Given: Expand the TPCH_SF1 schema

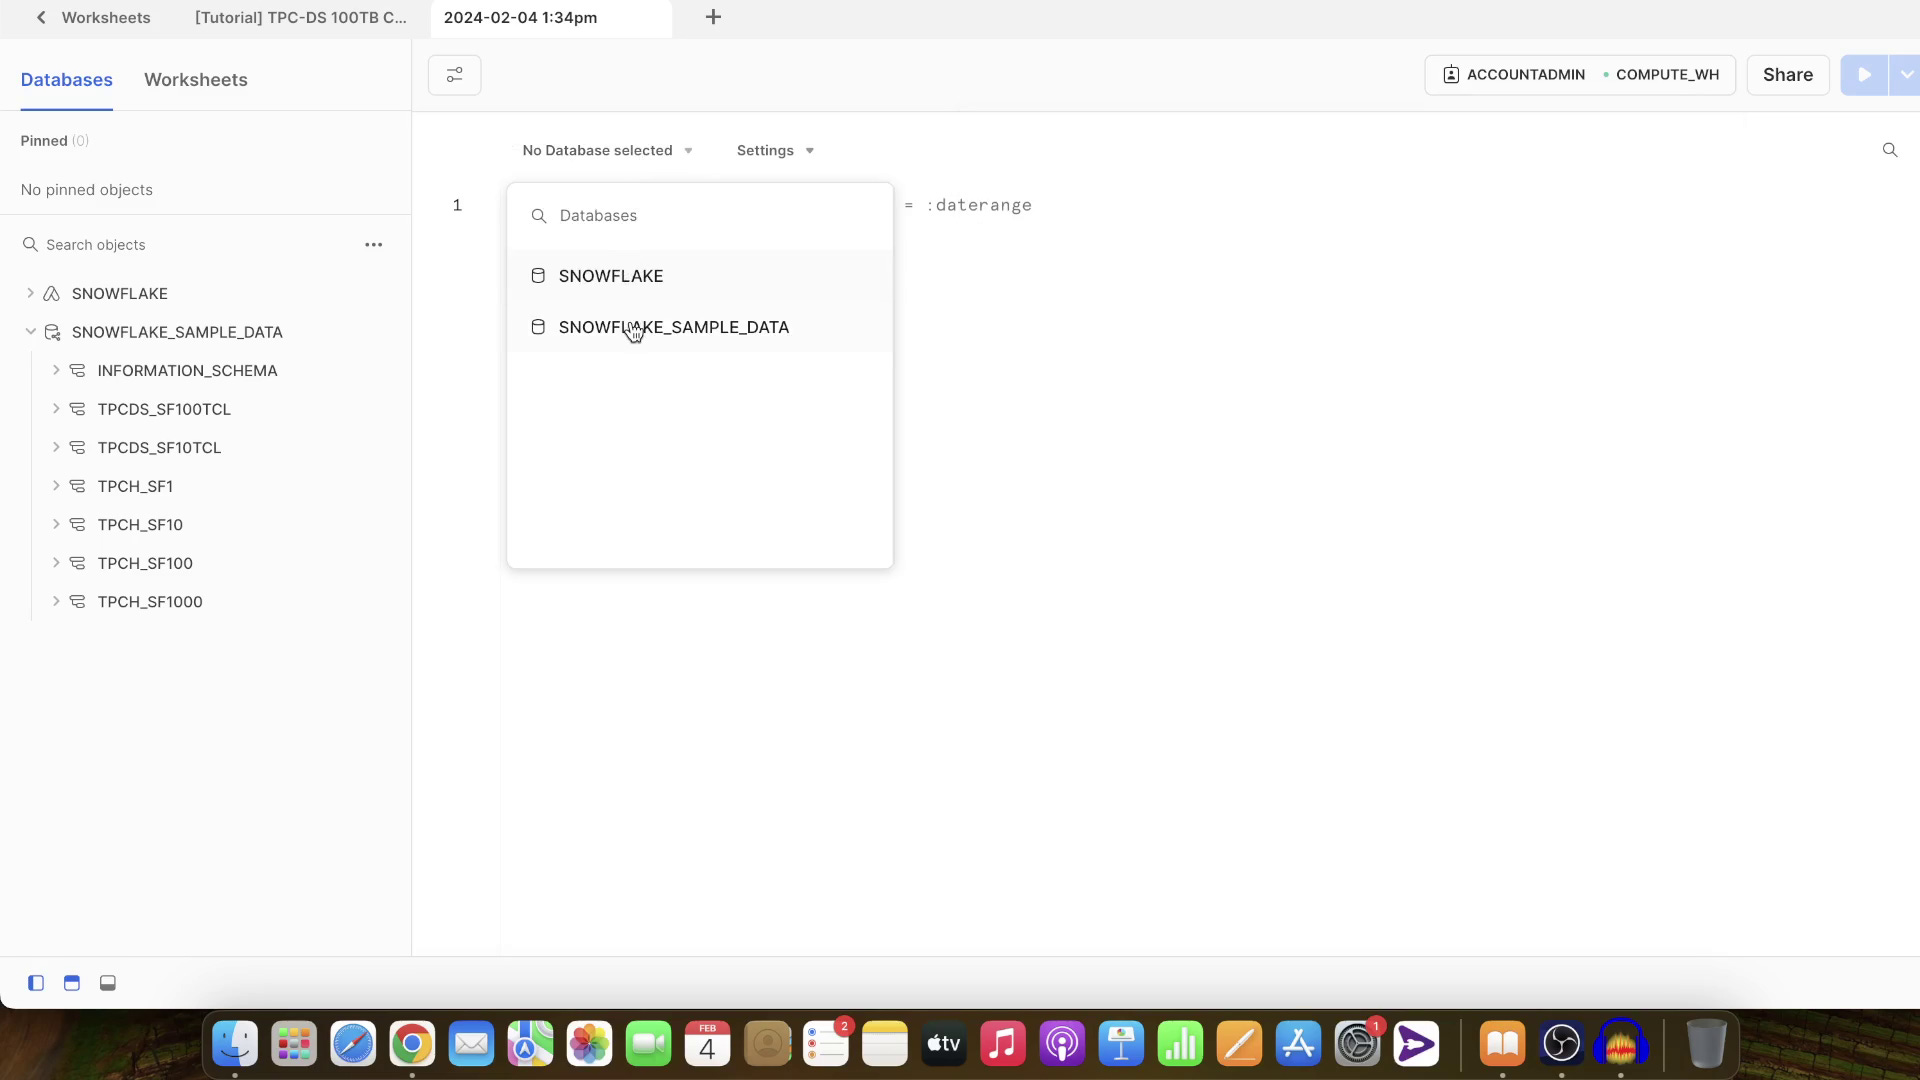Looking at the screenshot, I should (56, 486).
